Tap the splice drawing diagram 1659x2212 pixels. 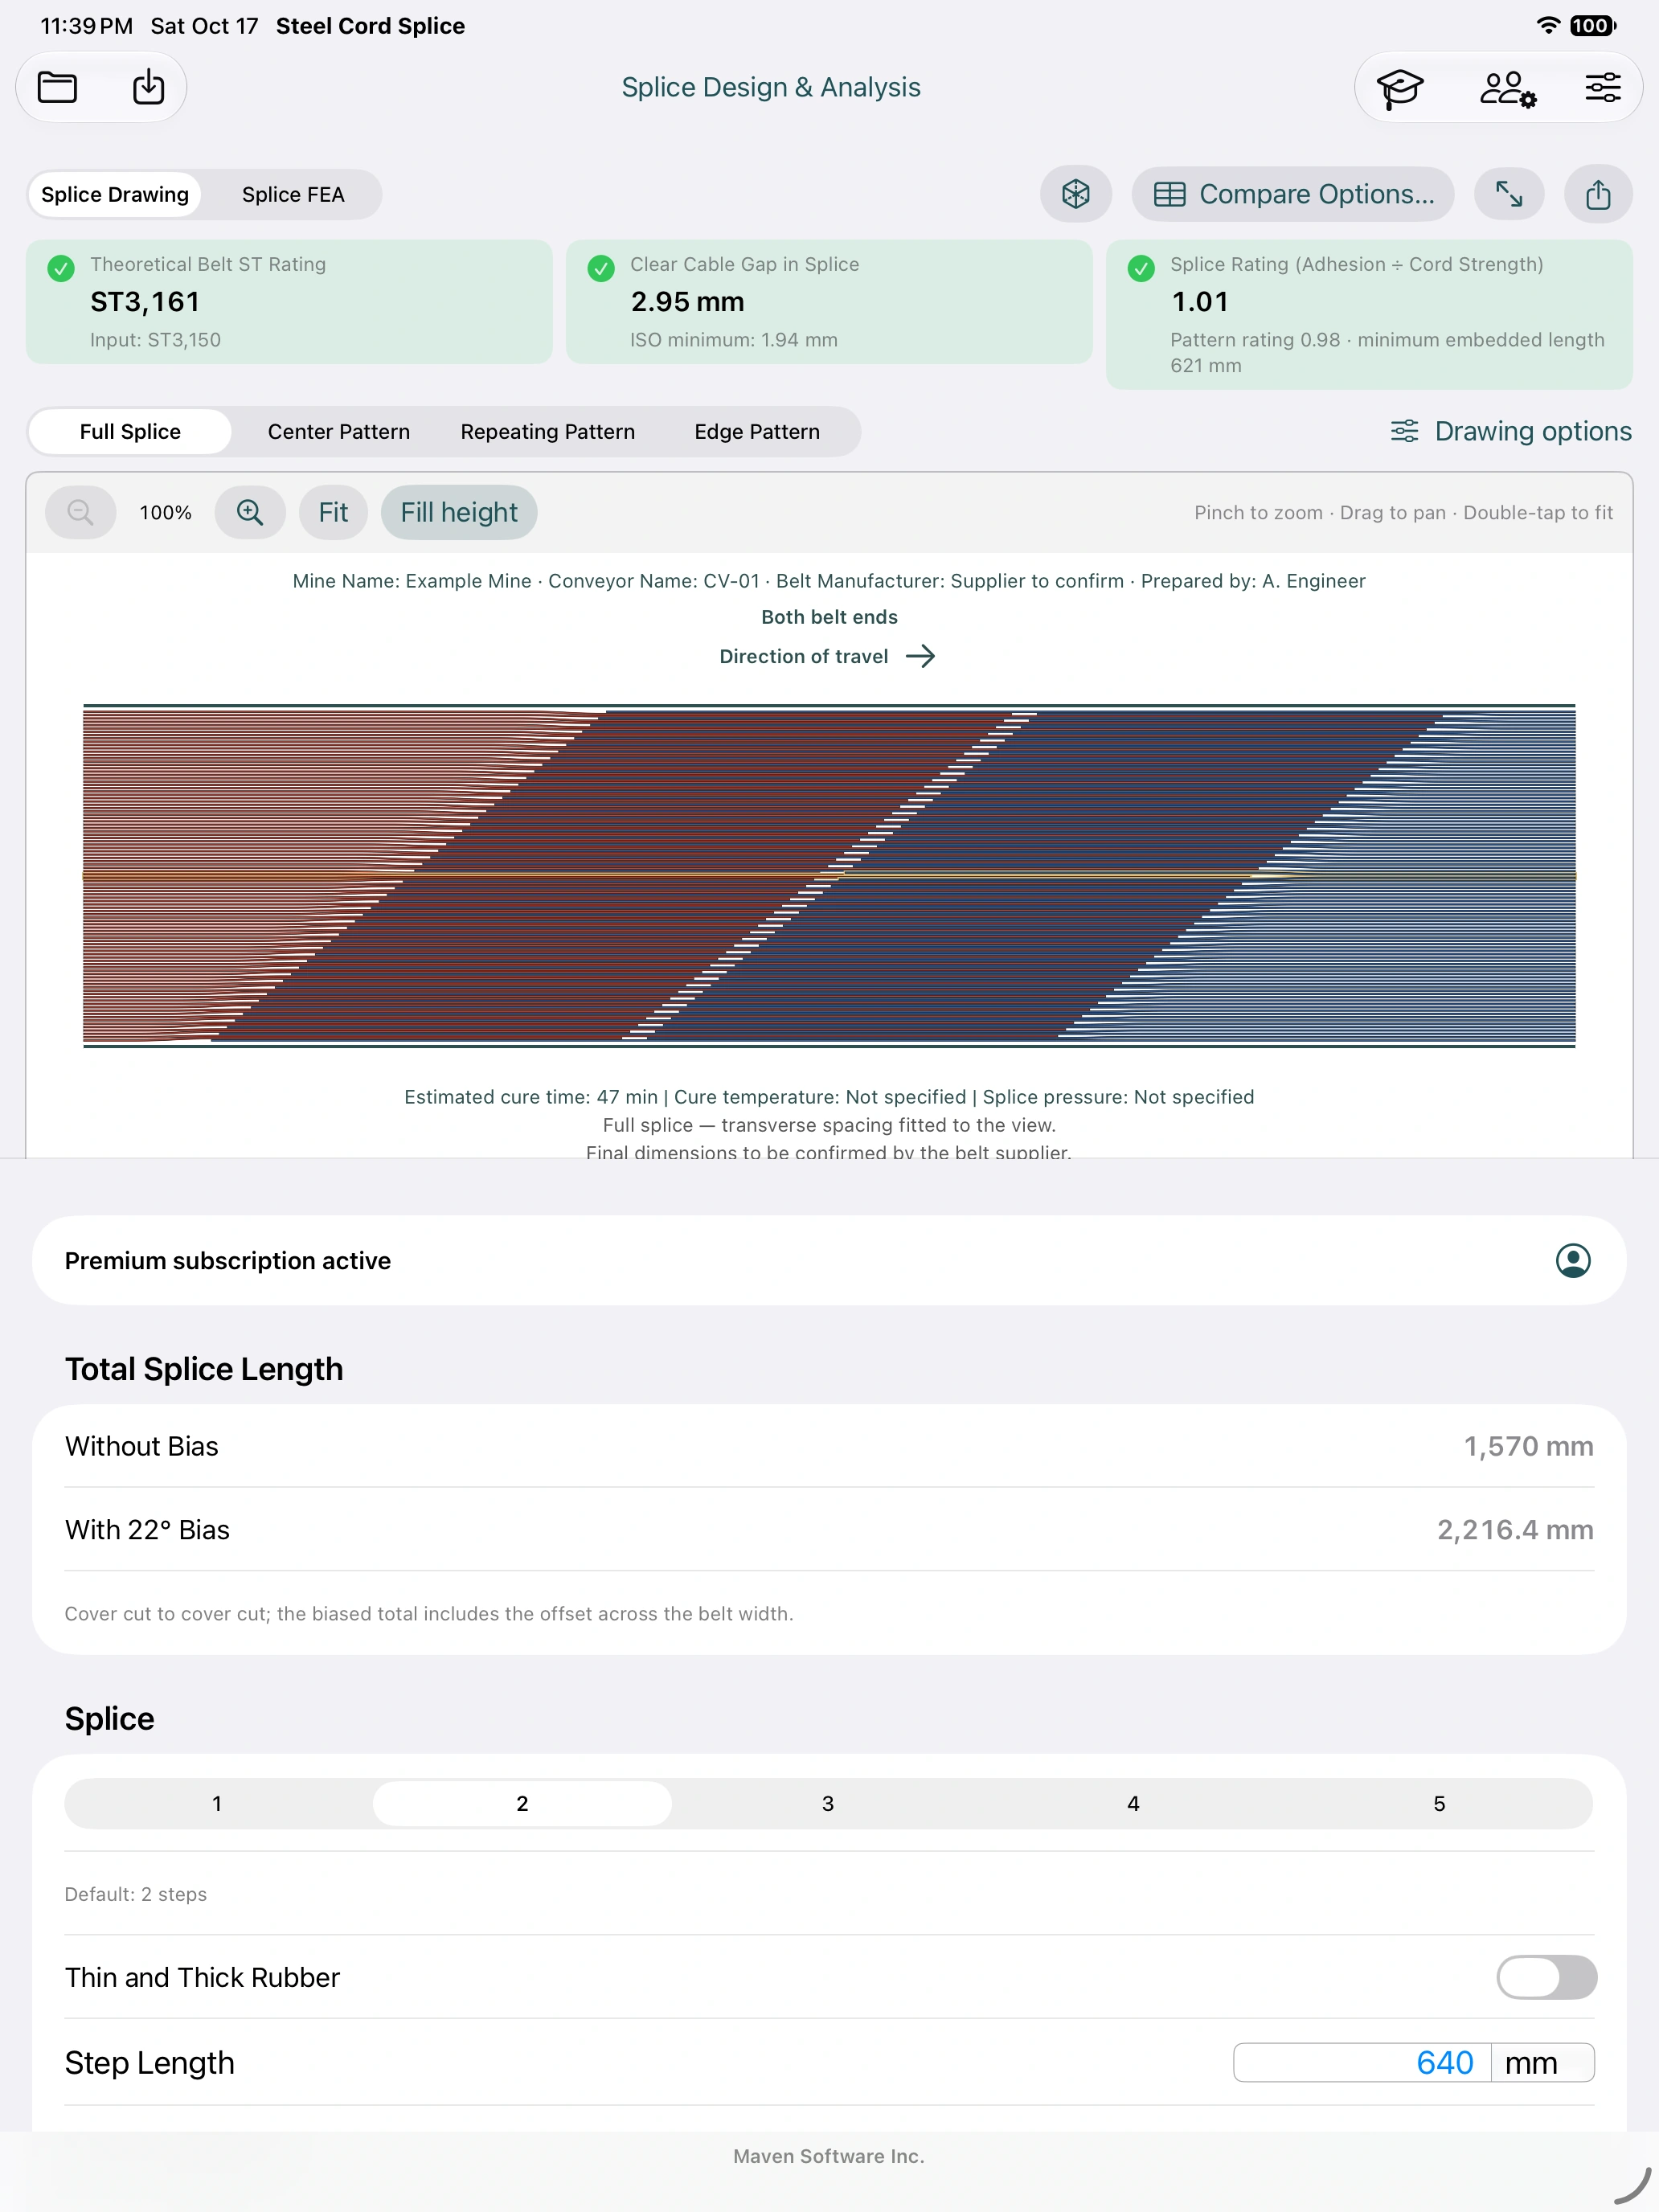[829, 875]
